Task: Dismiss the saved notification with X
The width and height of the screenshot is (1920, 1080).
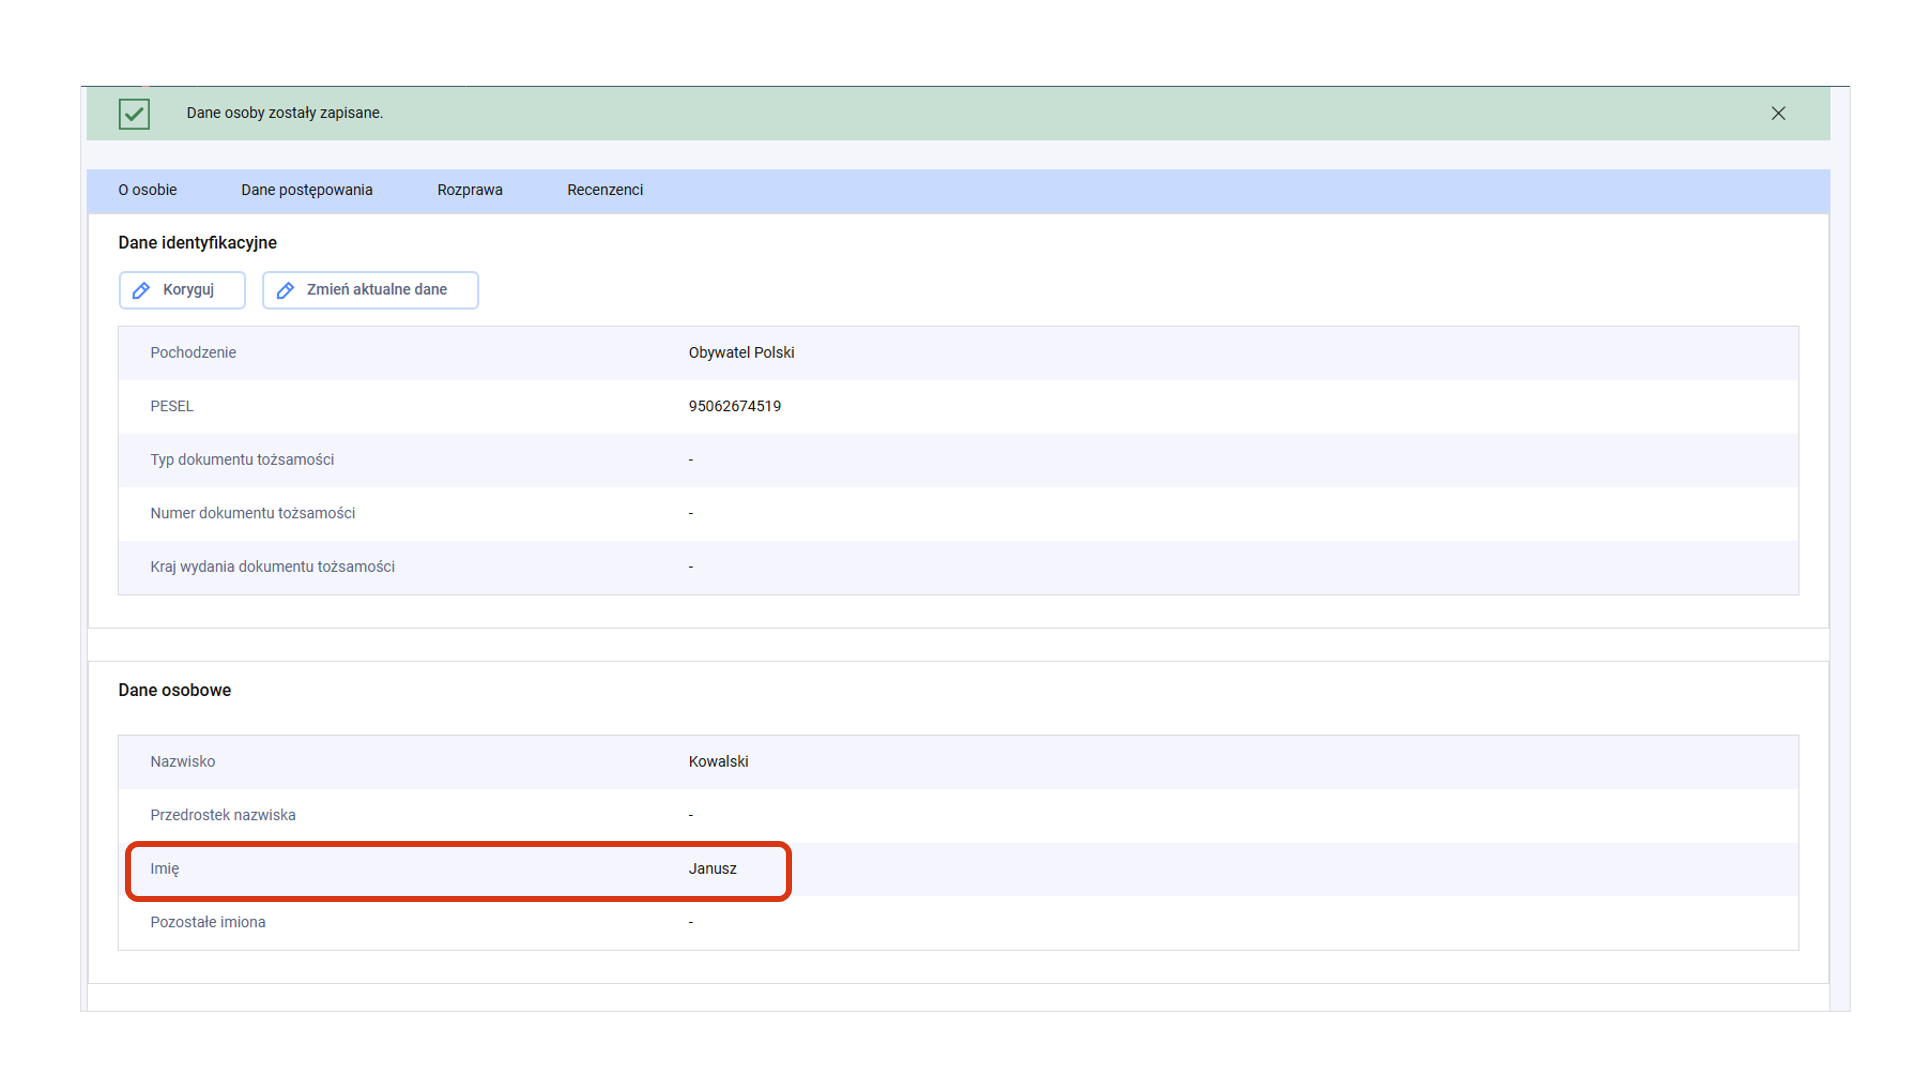Action: click(x=1778, y=114)
